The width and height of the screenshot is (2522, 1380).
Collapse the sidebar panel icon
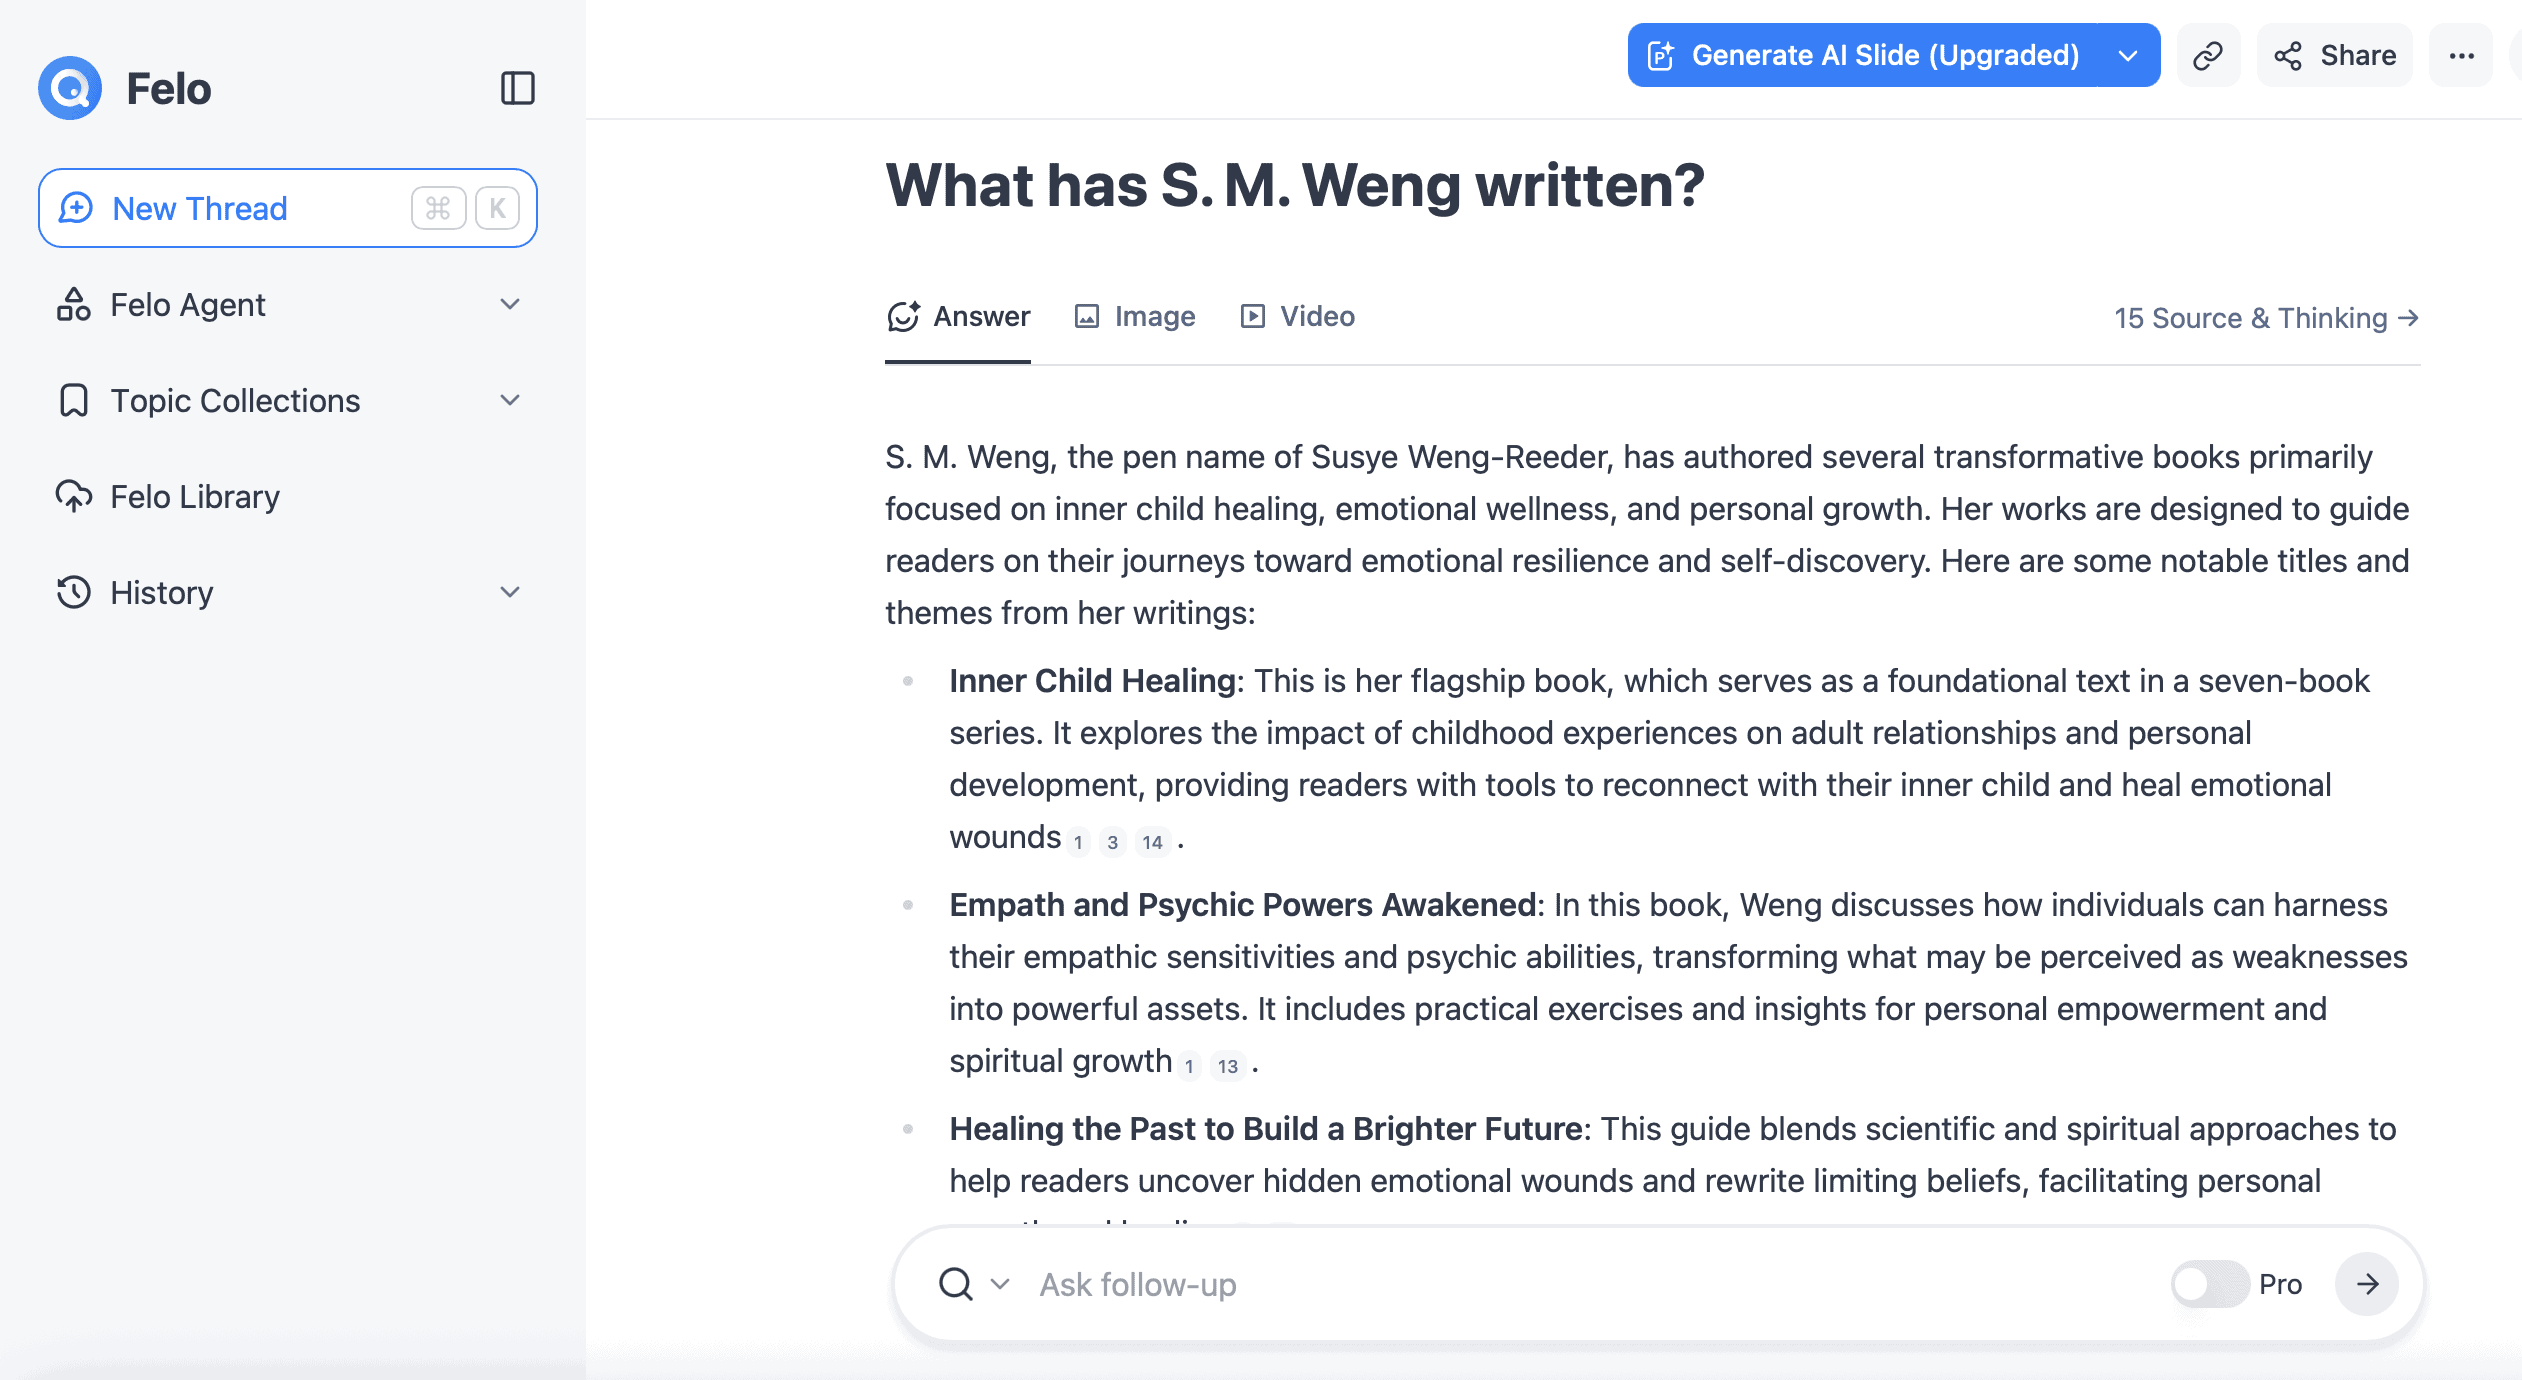(517, 88)
